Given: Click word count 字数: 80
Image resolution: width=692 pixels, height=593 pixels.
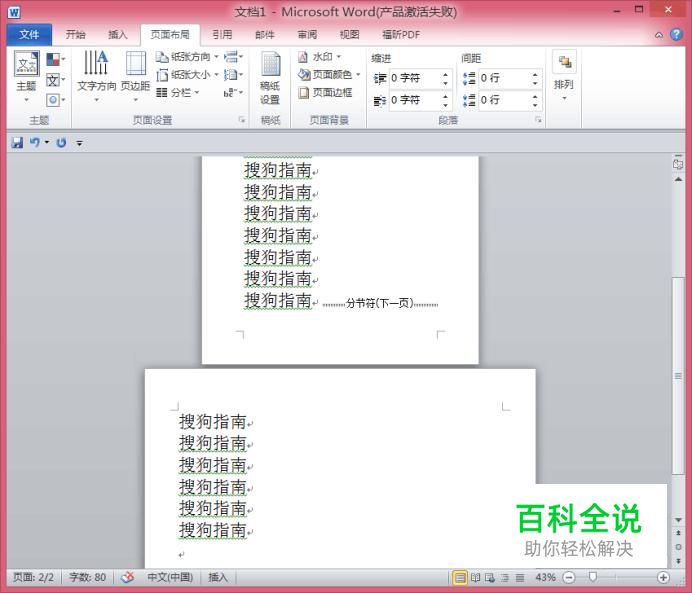Looking at the screenshot, I should click(x=87, y=577).
